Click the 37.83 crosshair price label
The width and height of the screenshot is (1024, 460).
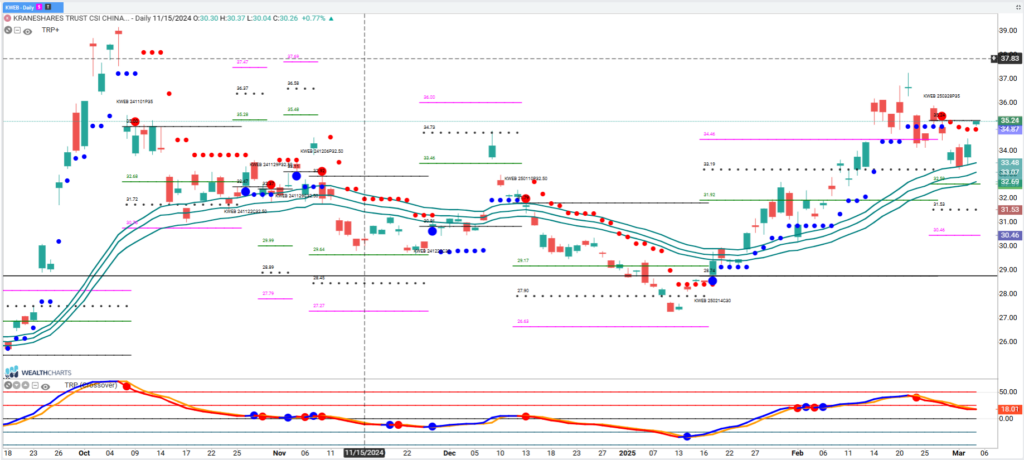pyautogui.click(x=1010, y=58)
